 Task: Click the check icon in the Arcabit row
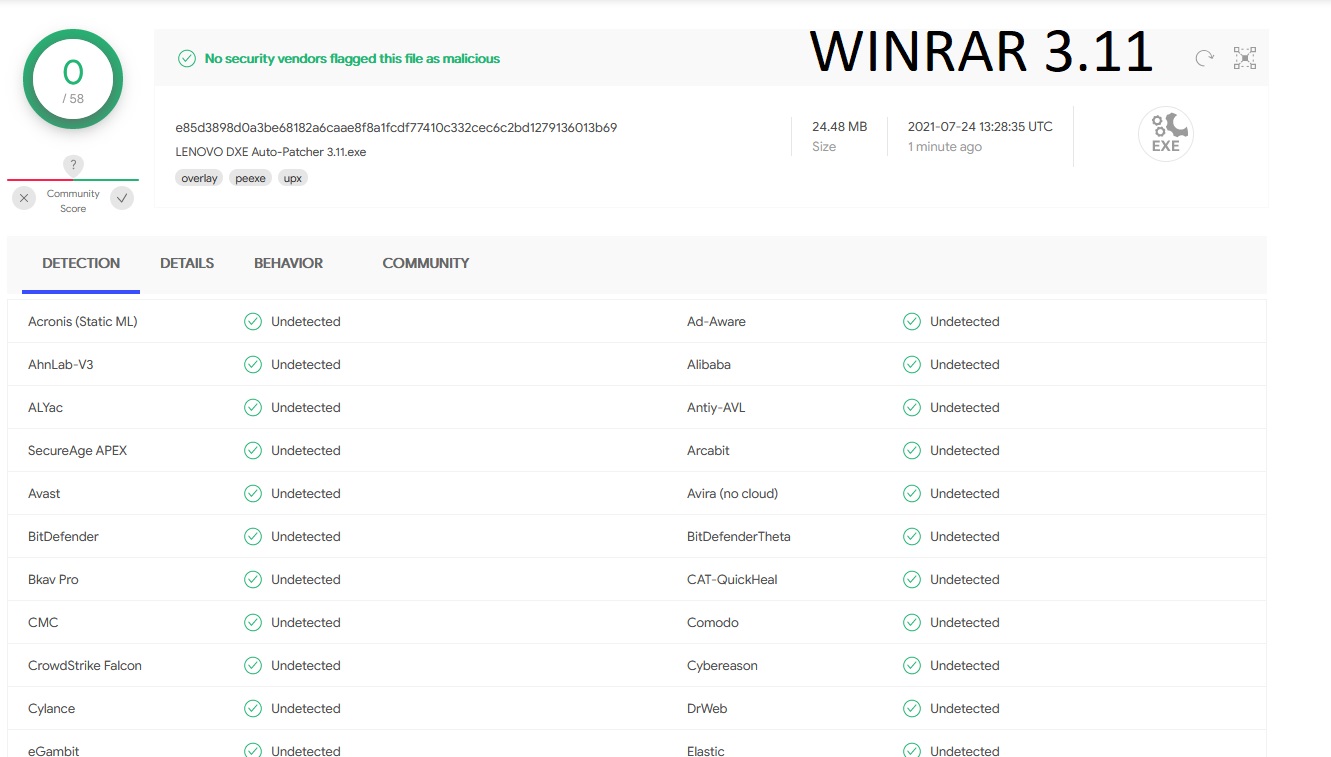pos(912,451)
